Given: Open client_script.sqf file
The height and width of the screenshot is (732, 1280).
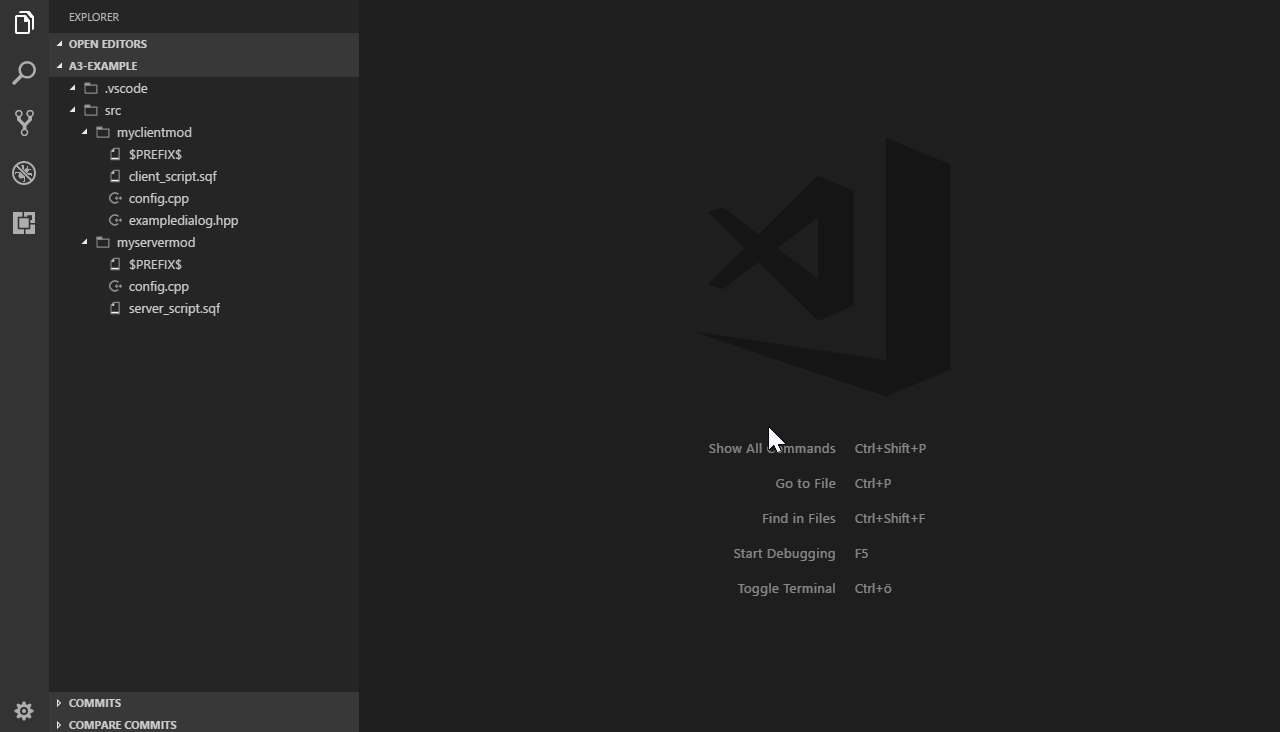Looking at the screenshot, I should 172,176.
